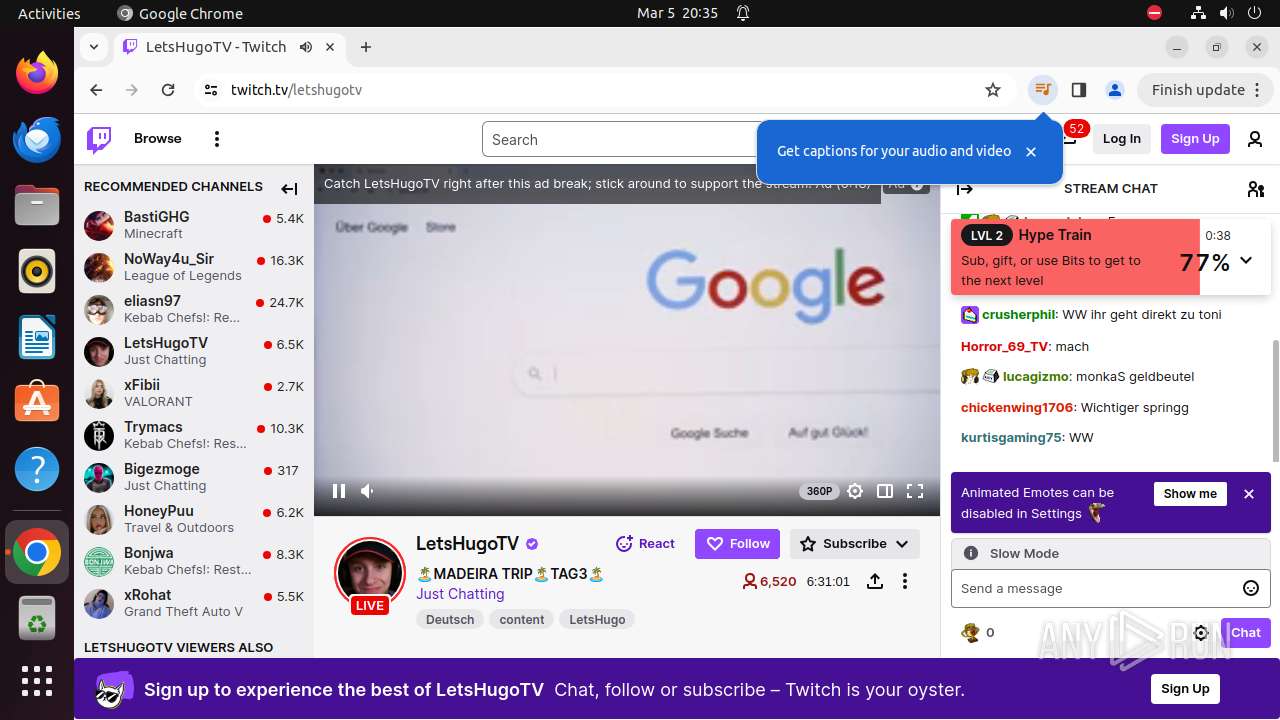Open Trymacs recommended channel
Image resolution: width=1280 pixels, height=720 pixels.
point(194,435)
